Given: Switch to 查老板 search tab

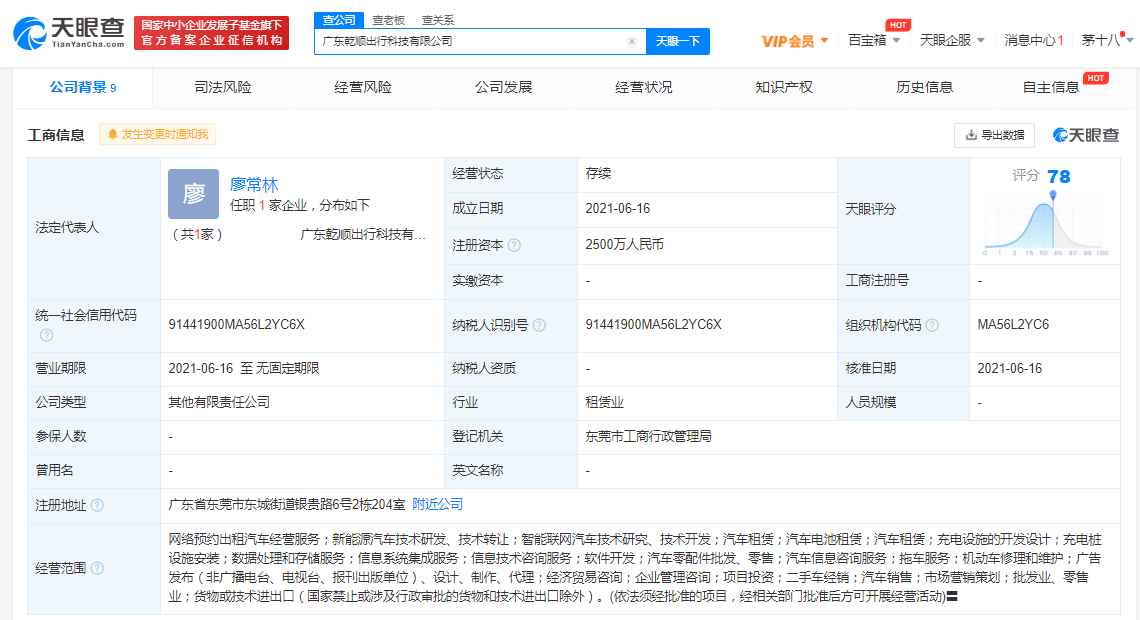Looking at the screenshot, I should (388, 20).
